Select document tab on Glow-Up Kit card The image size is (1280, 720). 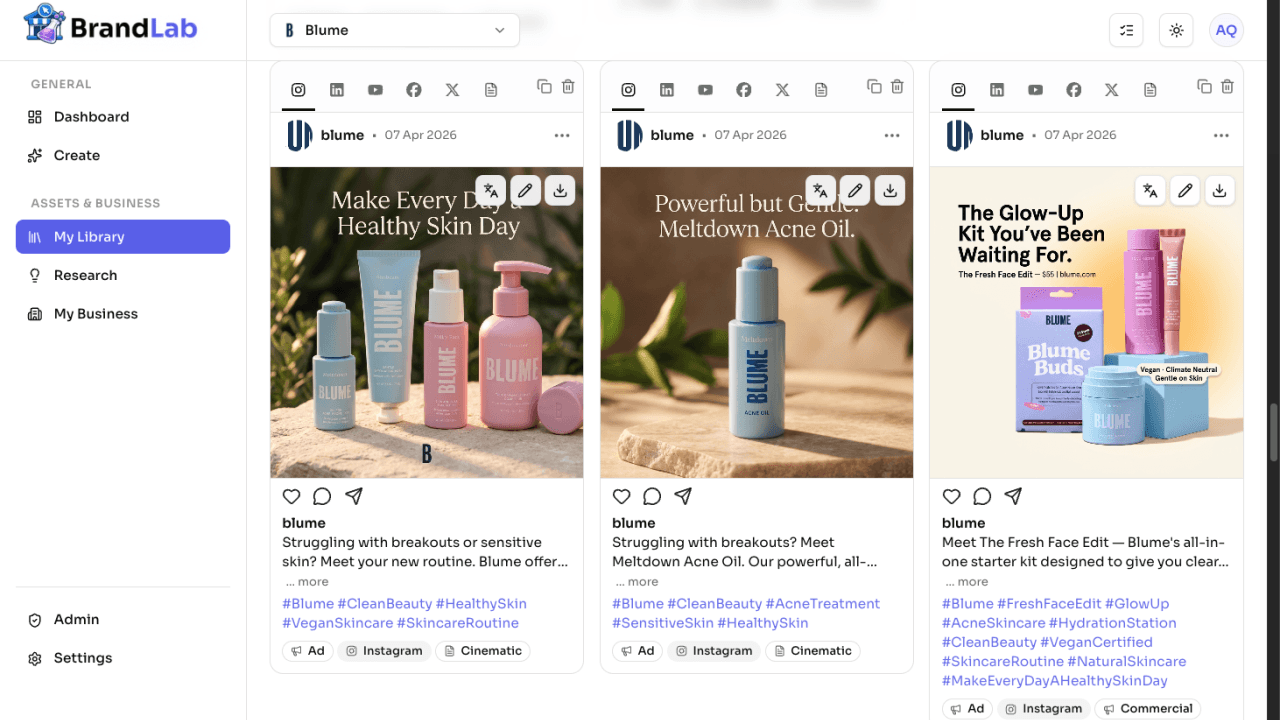point(1151,90)
